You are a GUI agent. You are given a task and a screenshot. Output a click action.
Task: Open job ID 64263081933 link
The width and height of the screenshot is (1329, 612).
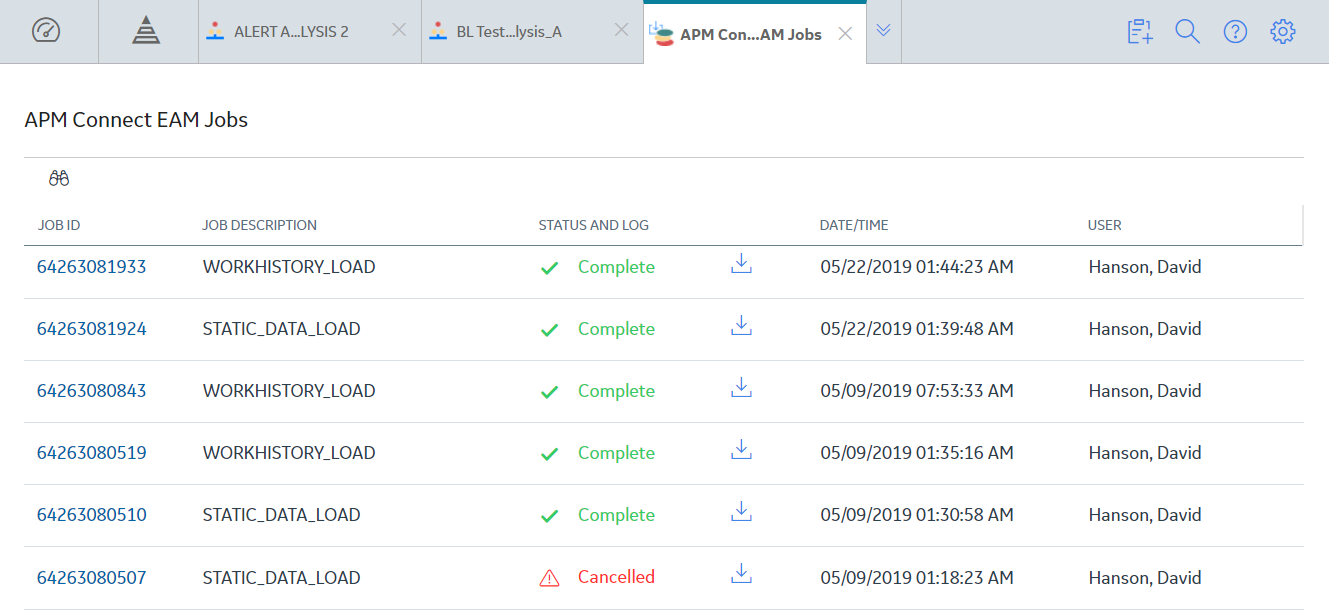92,267
